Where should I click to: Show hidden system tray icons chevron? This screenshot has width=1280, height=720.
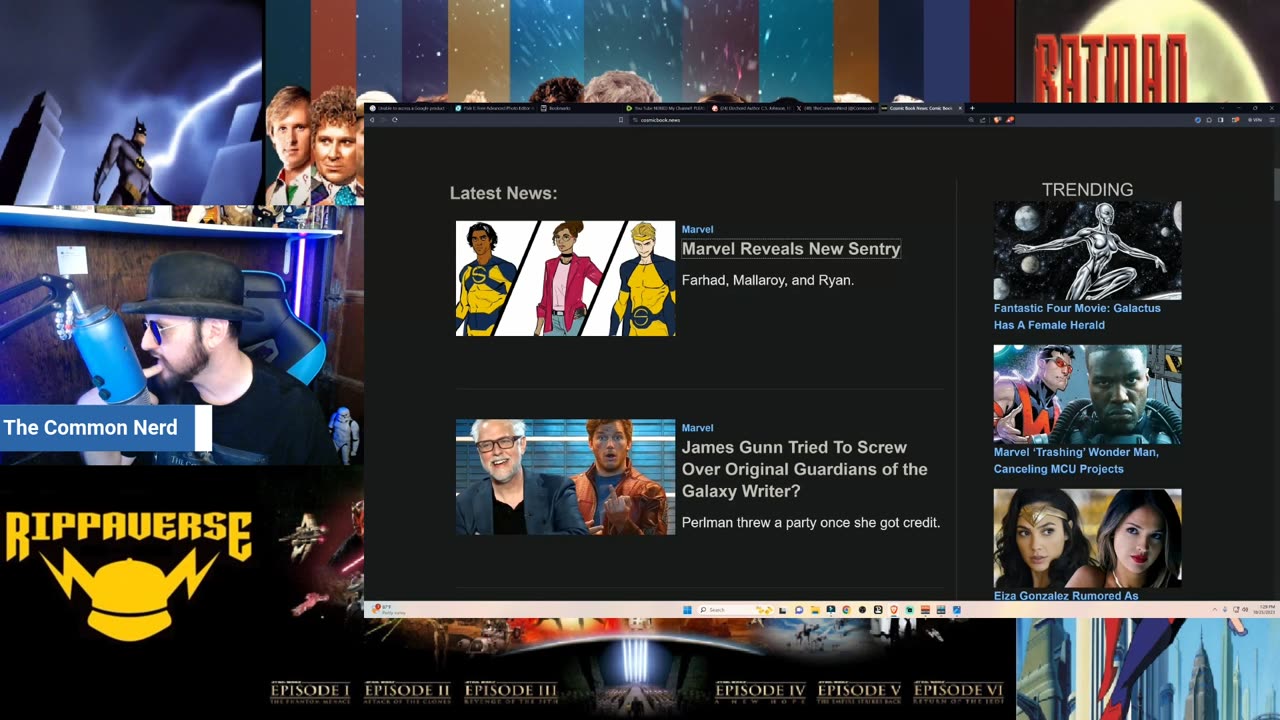1215,610
